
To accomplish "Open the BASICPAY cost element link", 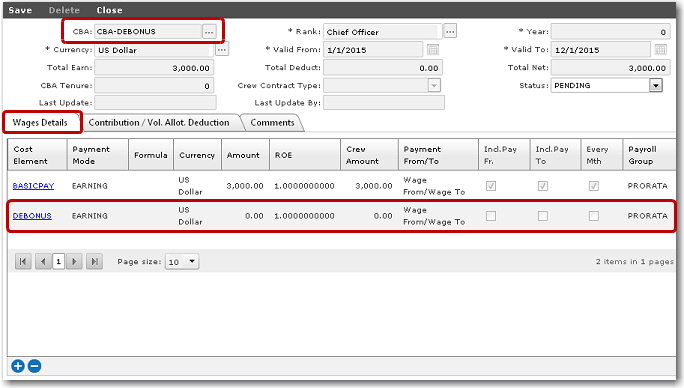I will click(x=33, y=185).
